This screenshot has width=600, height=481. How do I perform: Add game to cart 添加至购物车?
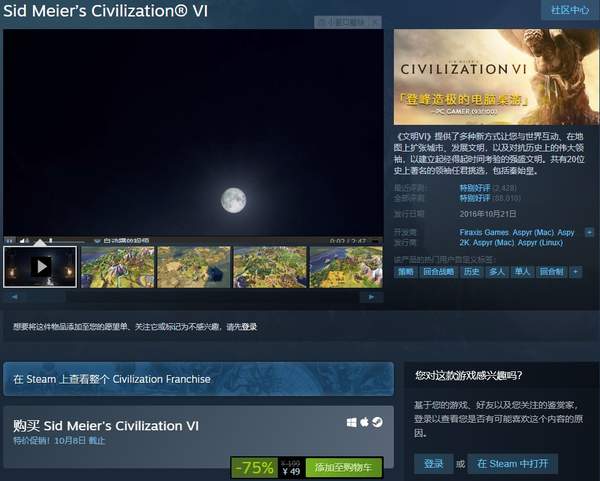coord(343,467)
